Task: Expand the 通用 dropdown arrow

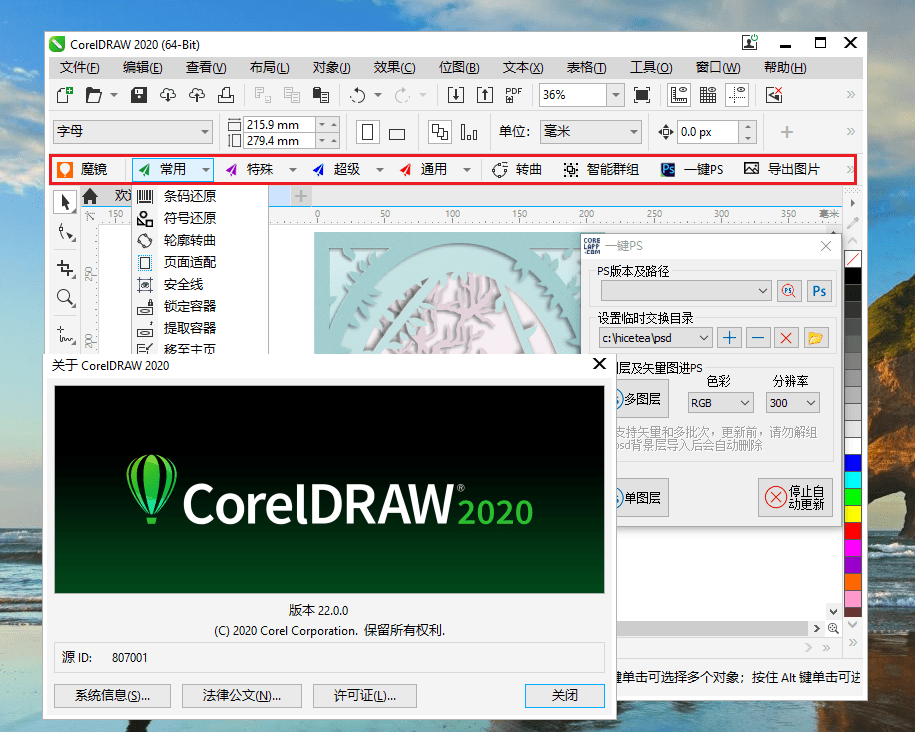Action: tap(467, 170)
